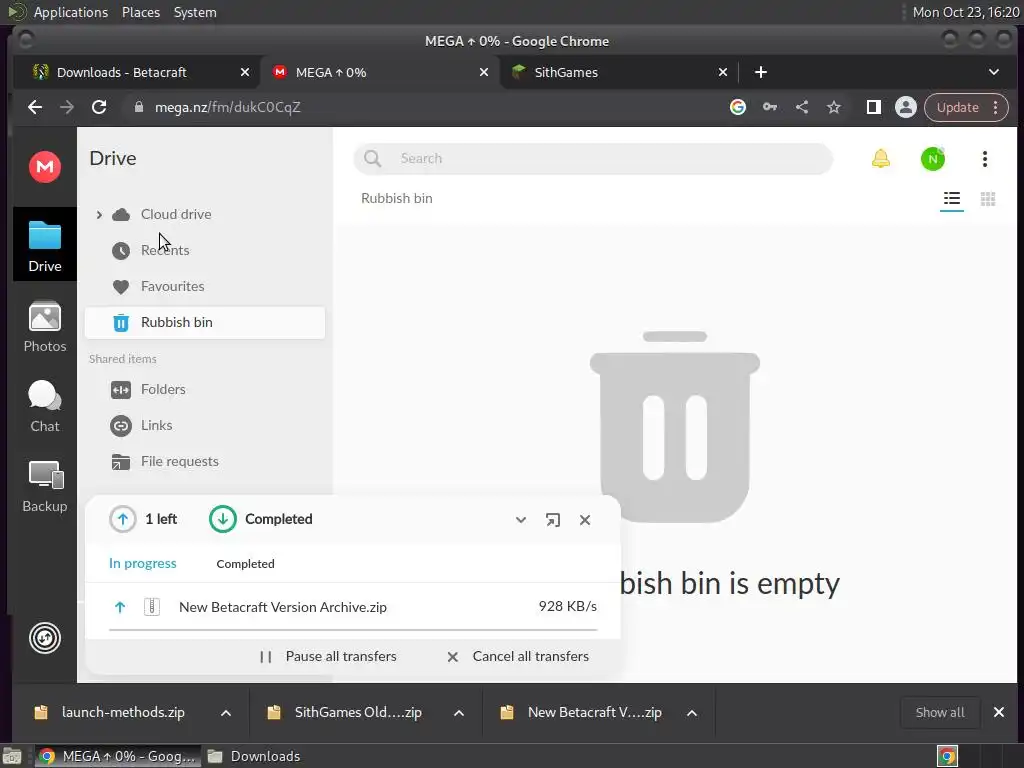The height and width of the screenshot is (768, 1024).
Task: Toggle Chrome side panel
Action: point(873,107)
